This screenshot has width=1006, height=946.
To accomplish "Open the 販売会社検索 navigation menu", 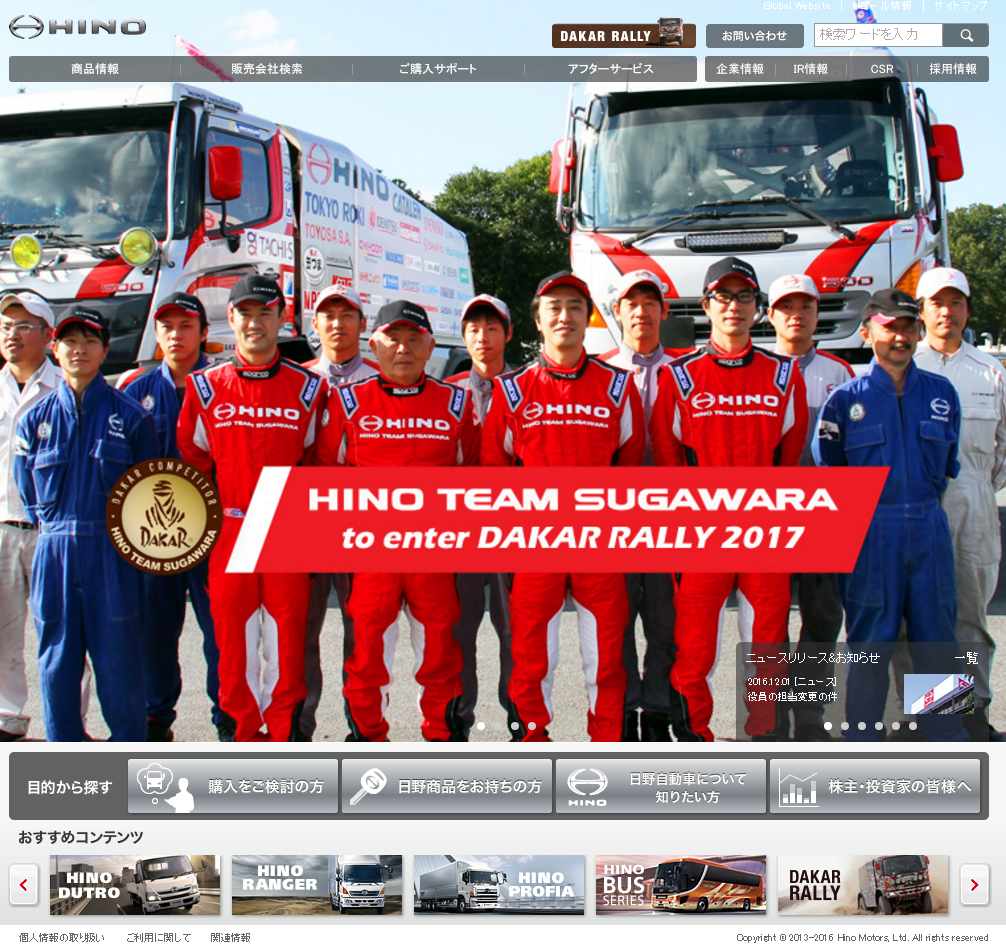I will pyautogui.click(x=266, y=69).
